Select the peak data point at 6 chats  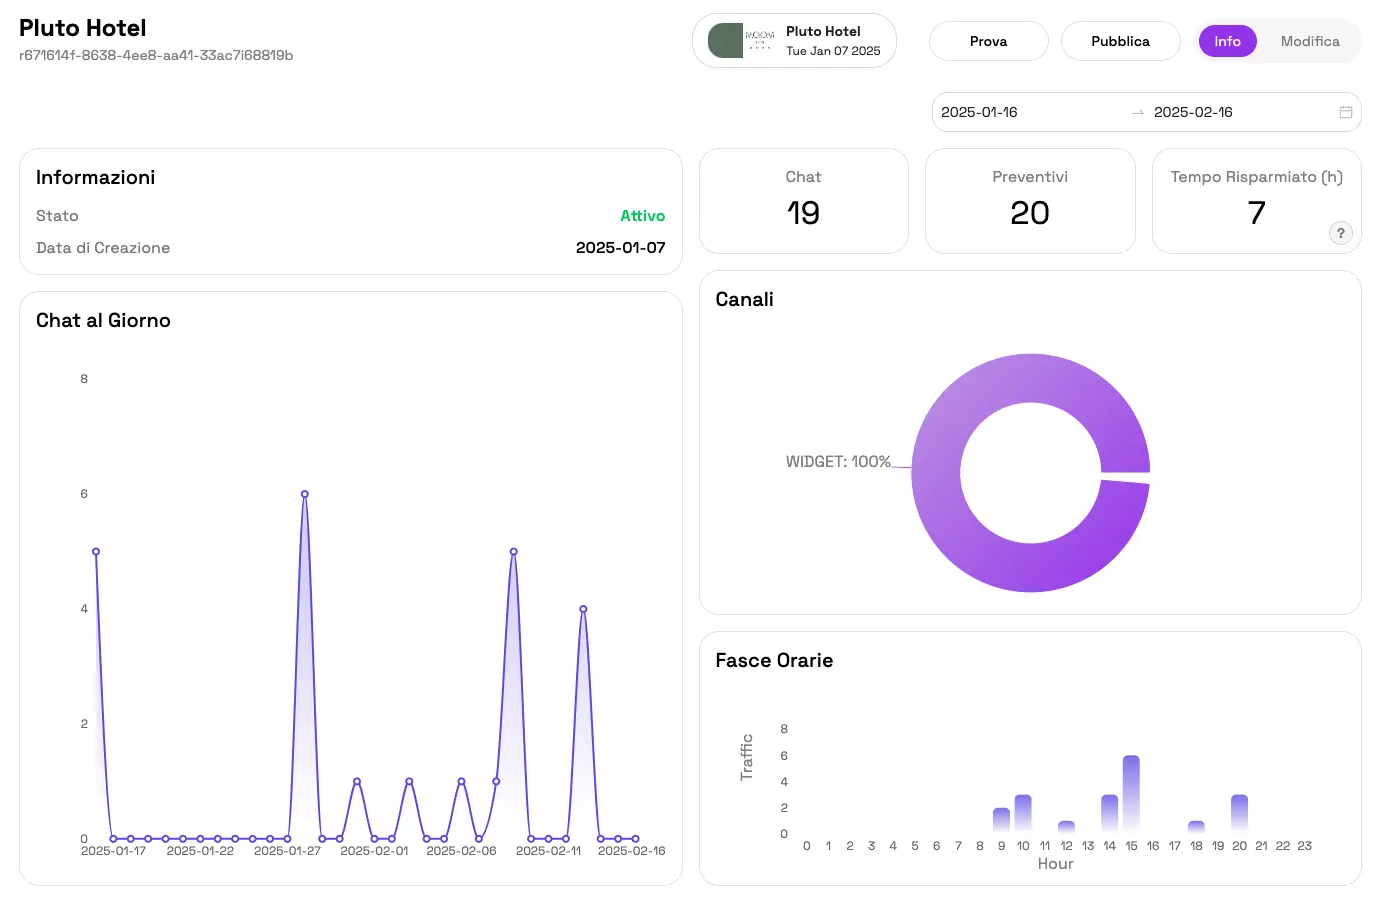point(305,494)
